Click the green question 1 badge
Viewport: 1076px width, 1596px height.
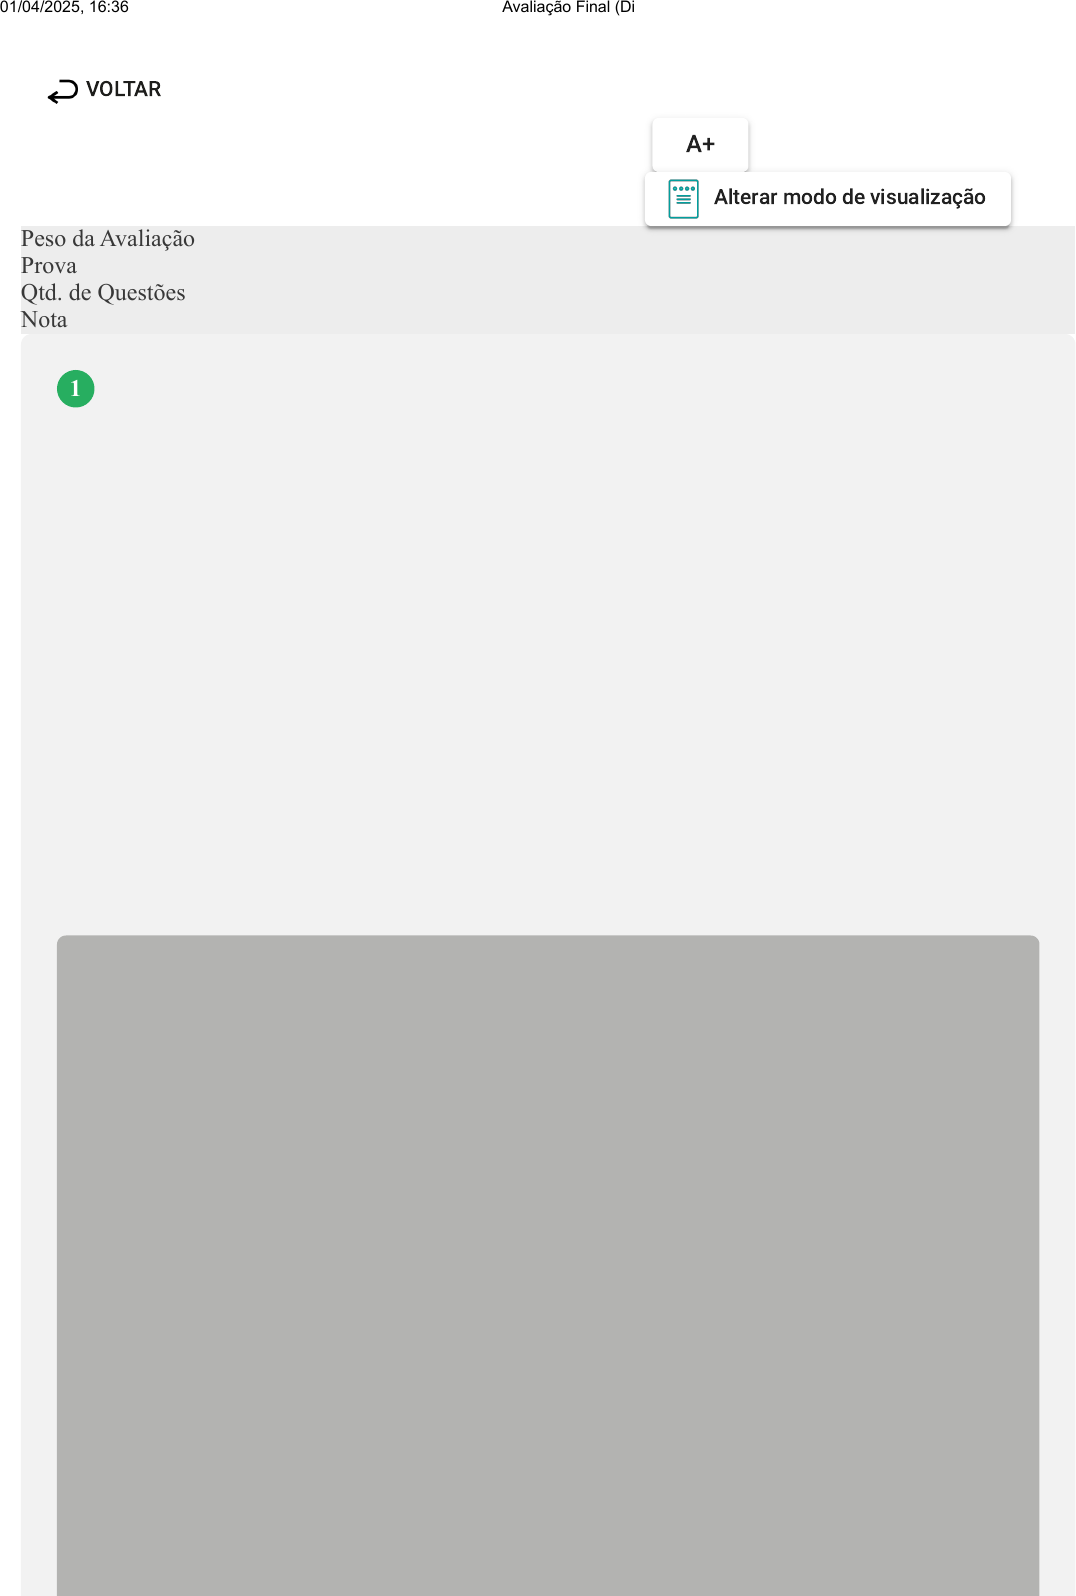click(x=76, y=388)
